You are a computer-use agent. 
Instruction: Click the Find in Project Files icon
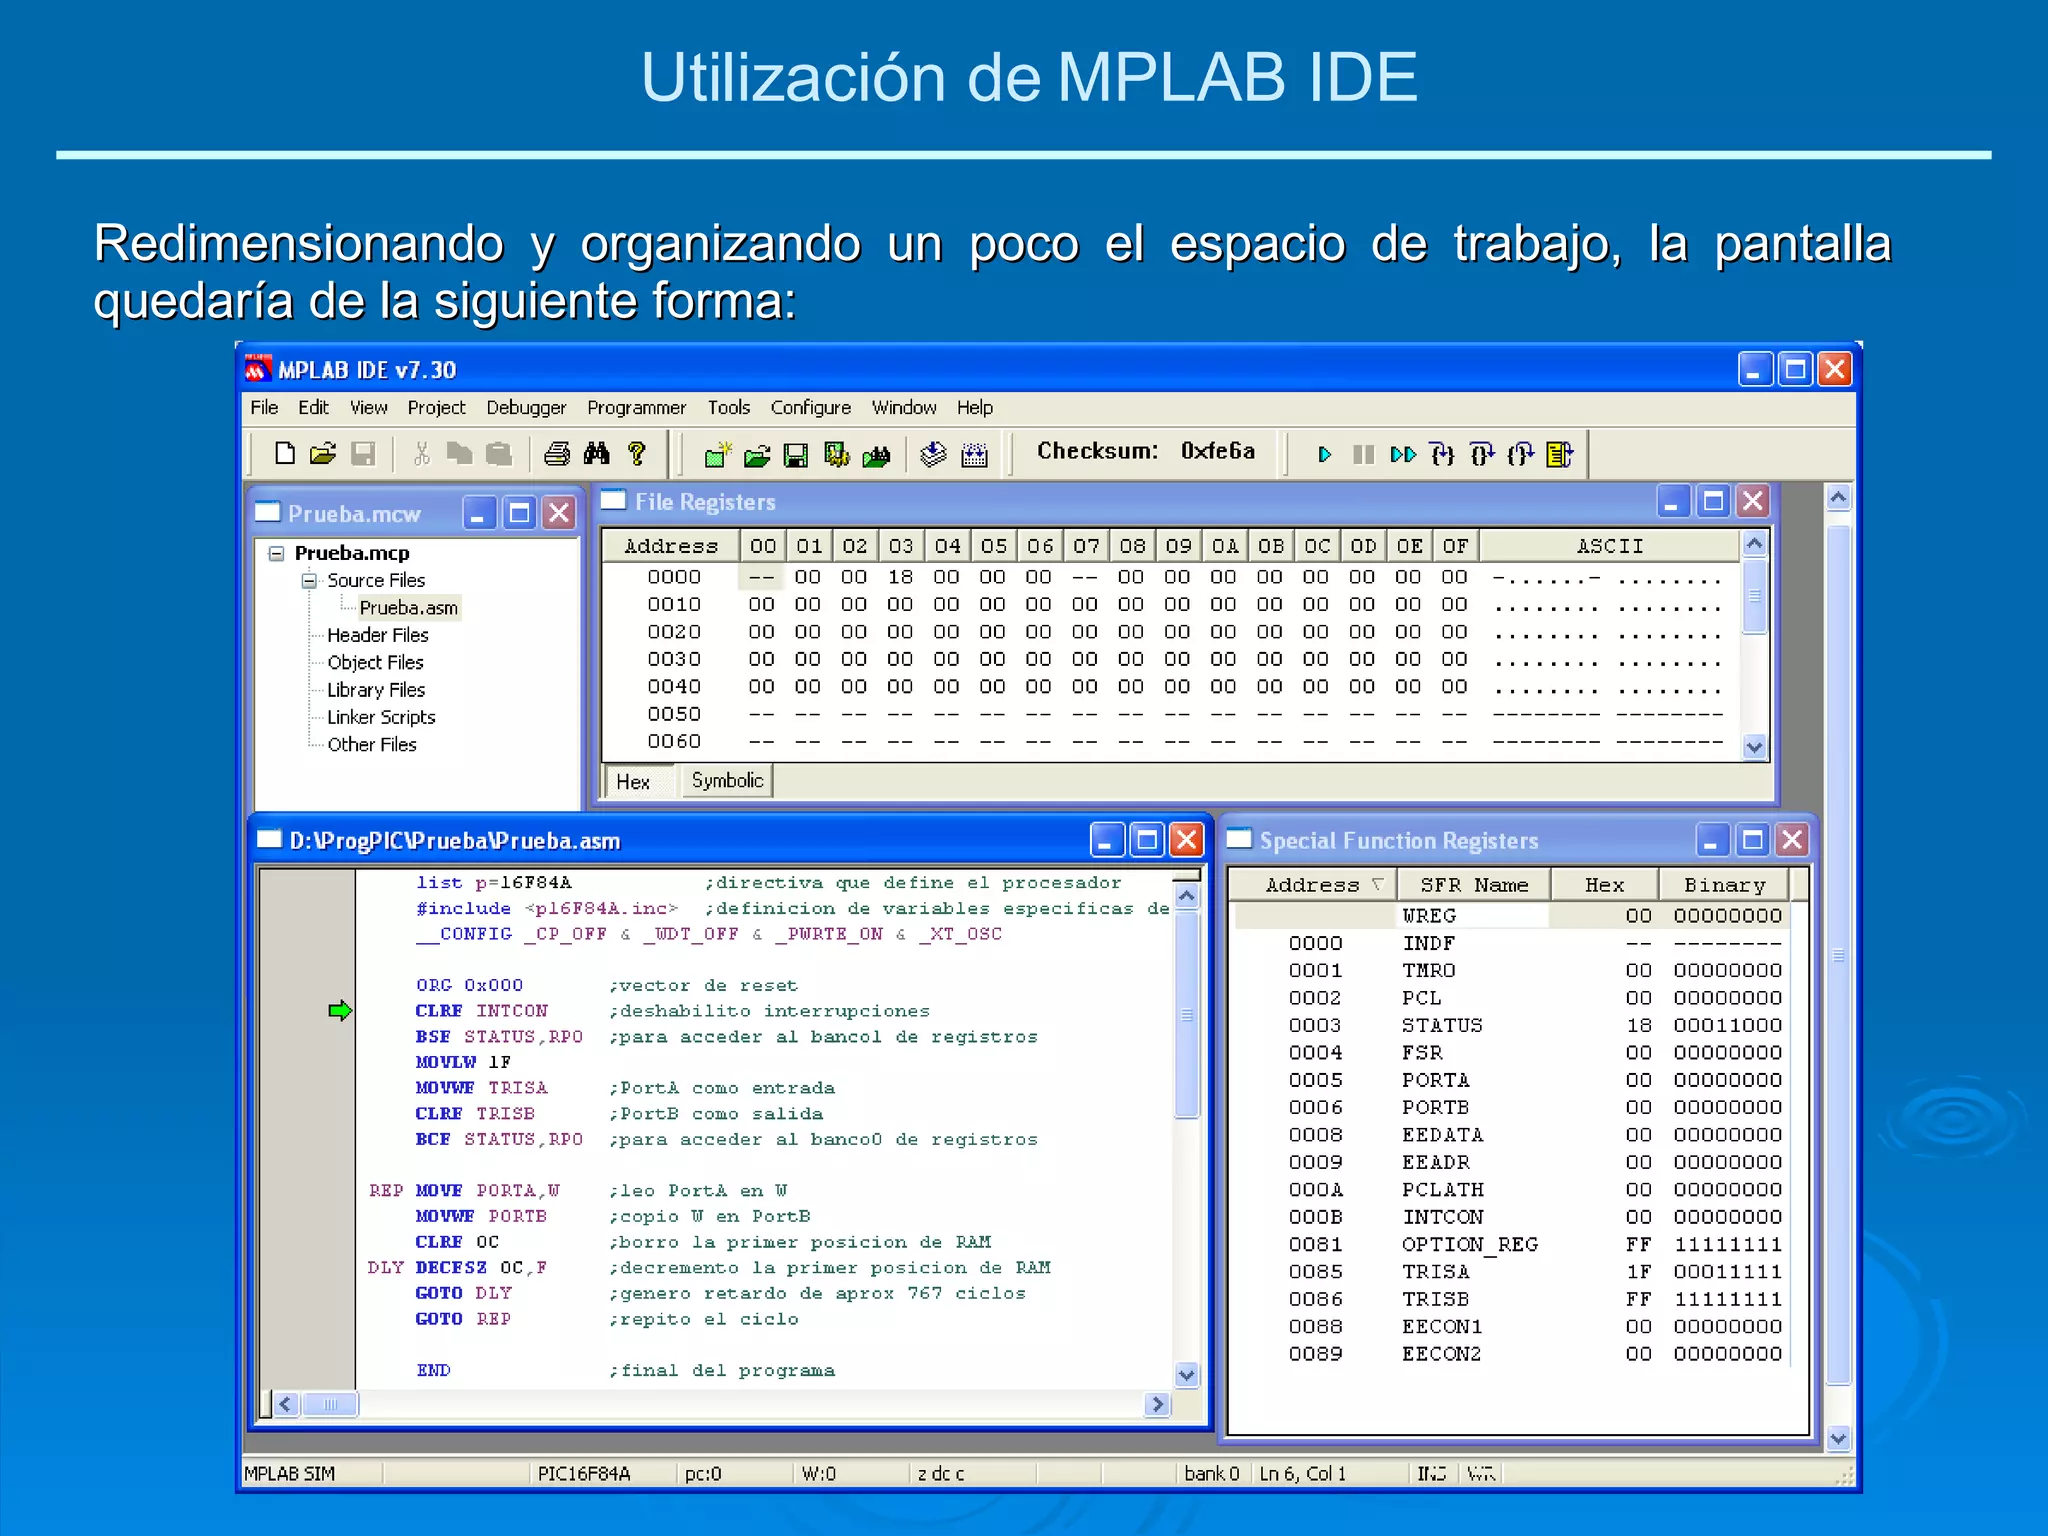pyautogui.click(x=876, y=455)
